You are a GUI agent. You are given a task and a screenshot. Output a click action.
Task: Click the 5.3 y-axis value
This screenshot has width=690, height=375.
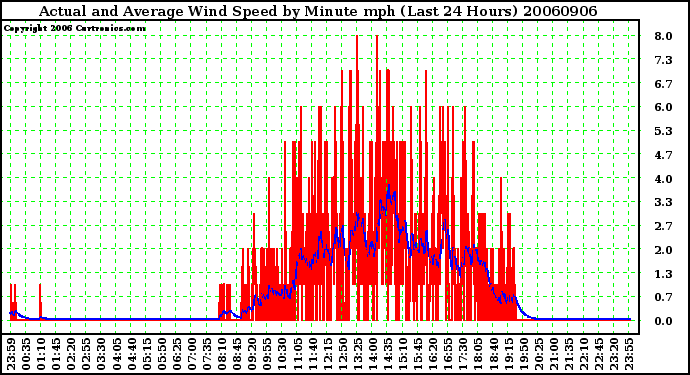pos(663,131)
